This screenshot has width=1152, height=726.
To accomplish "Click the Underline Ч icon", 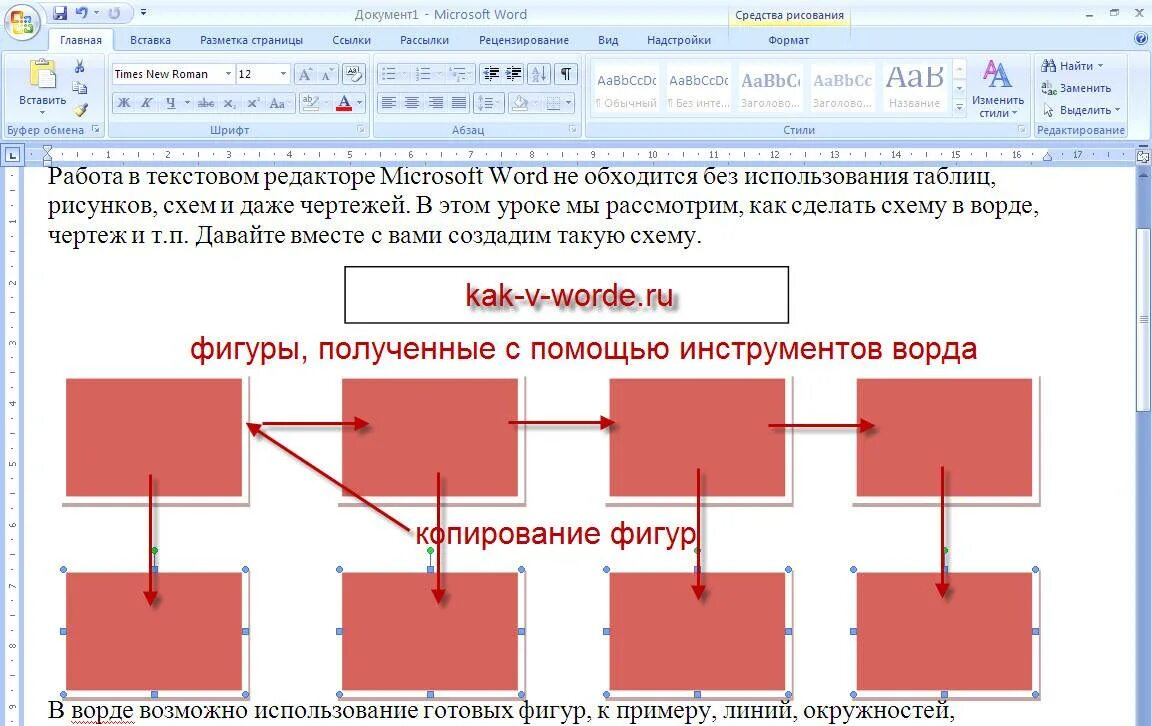I will [x=170, y=103].
